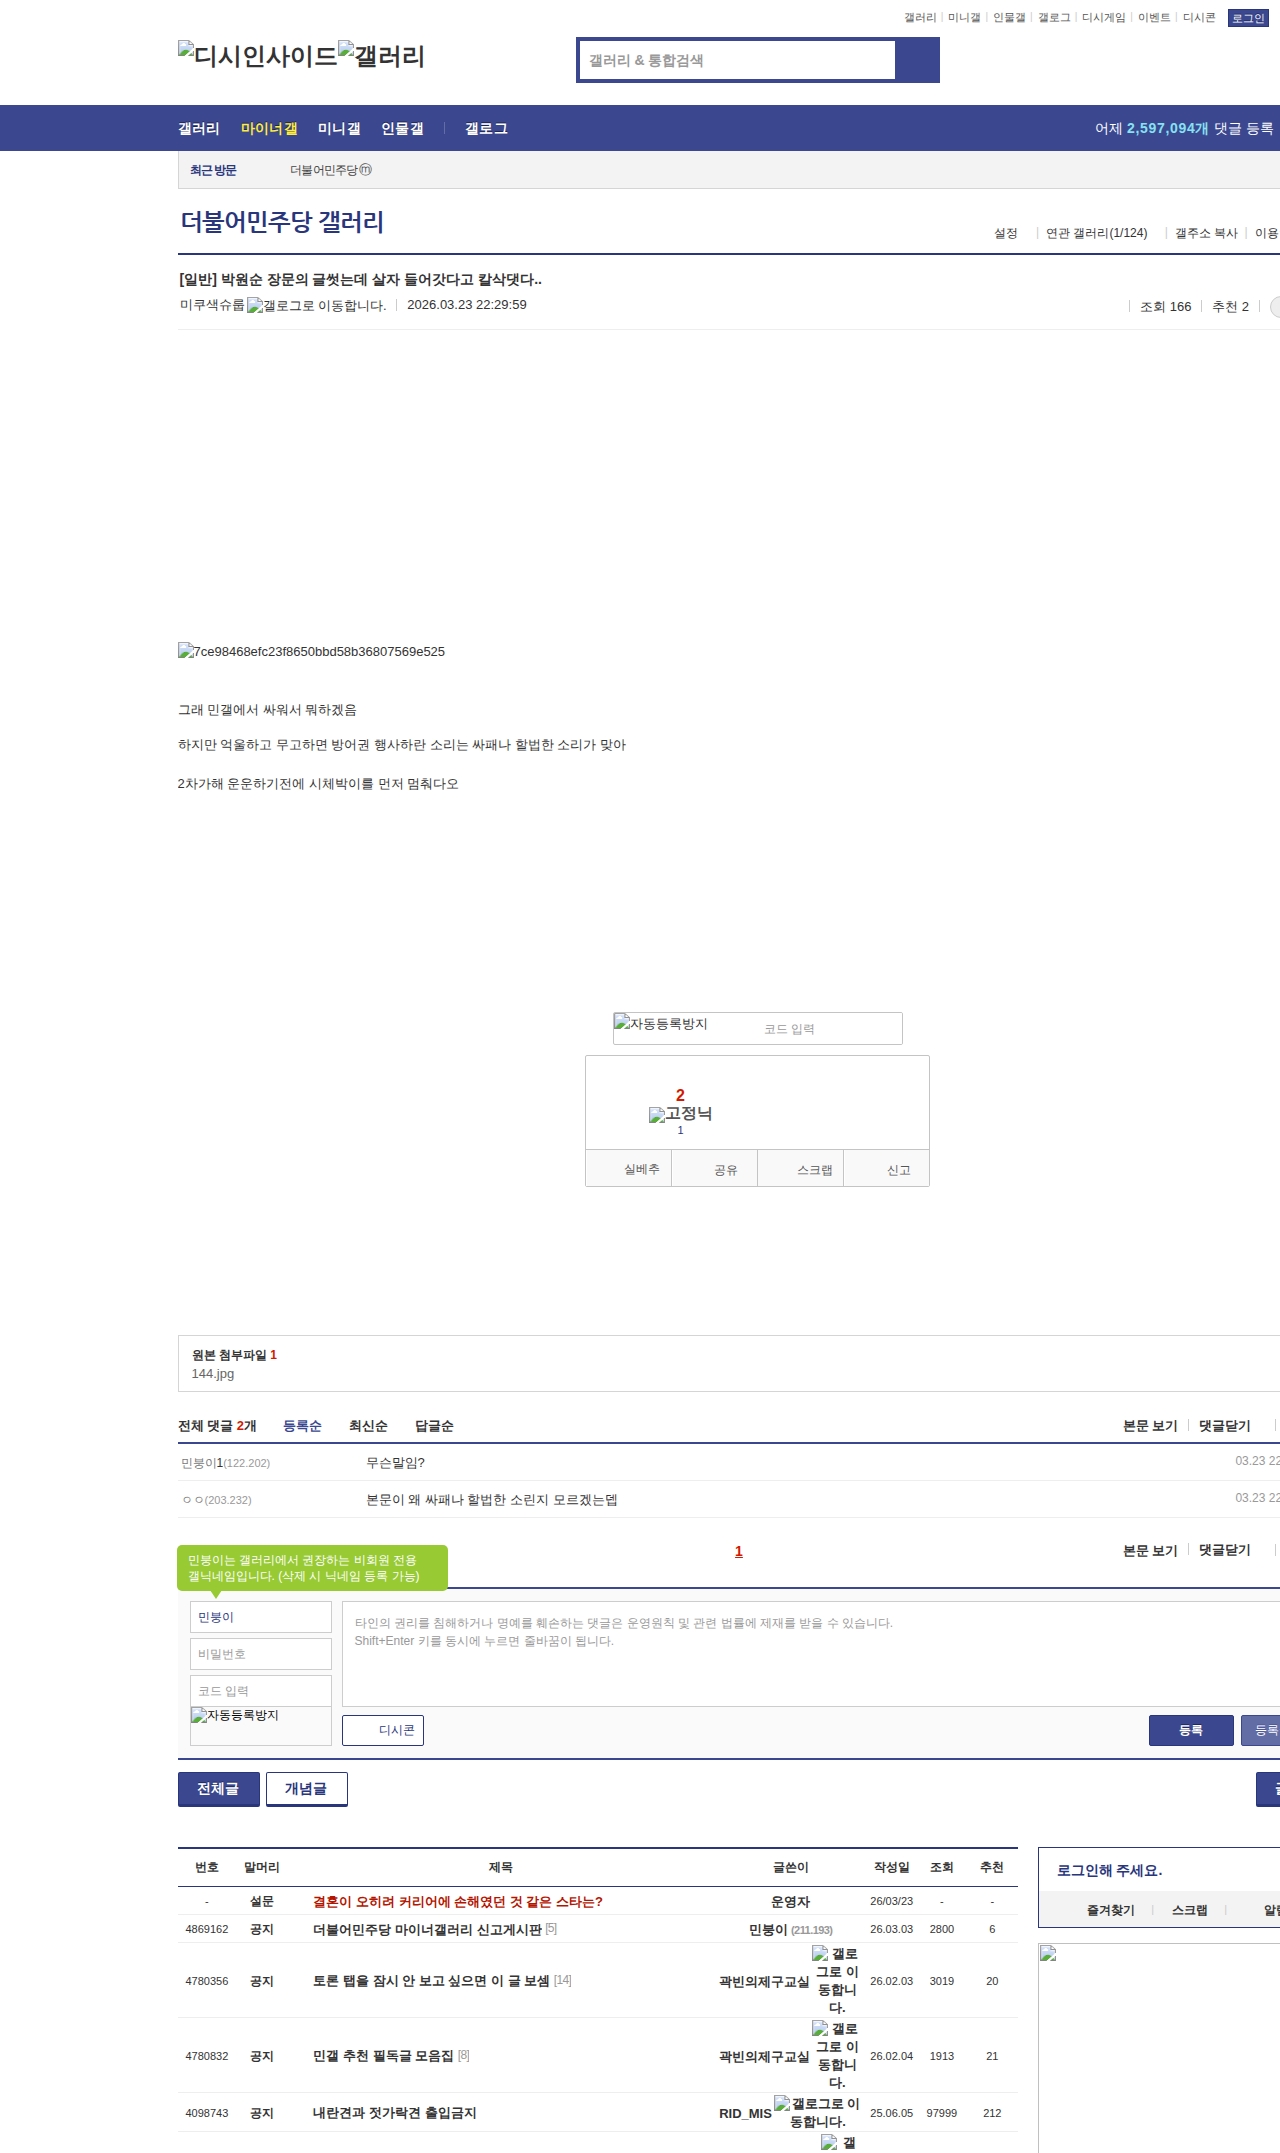
Task: Click the 로그인 button at the top
Action: click(1248, 18)
